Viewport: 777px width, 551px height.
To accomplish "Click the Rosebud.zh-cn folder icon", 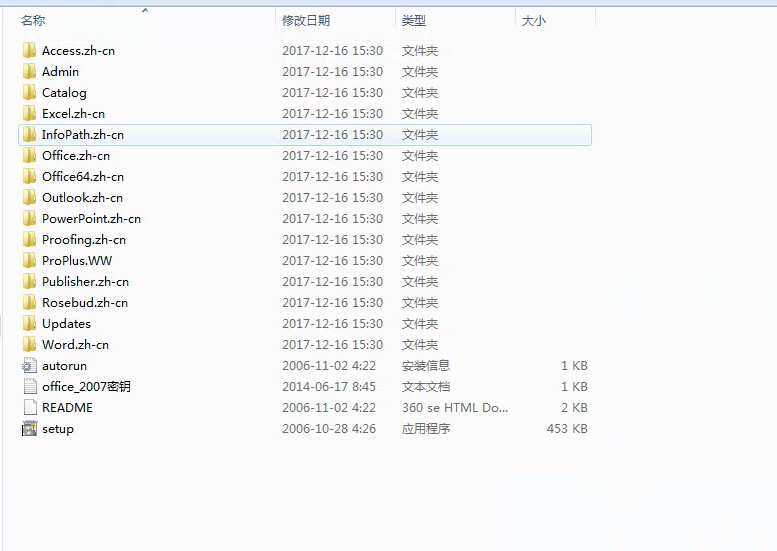I will point(30,302).
